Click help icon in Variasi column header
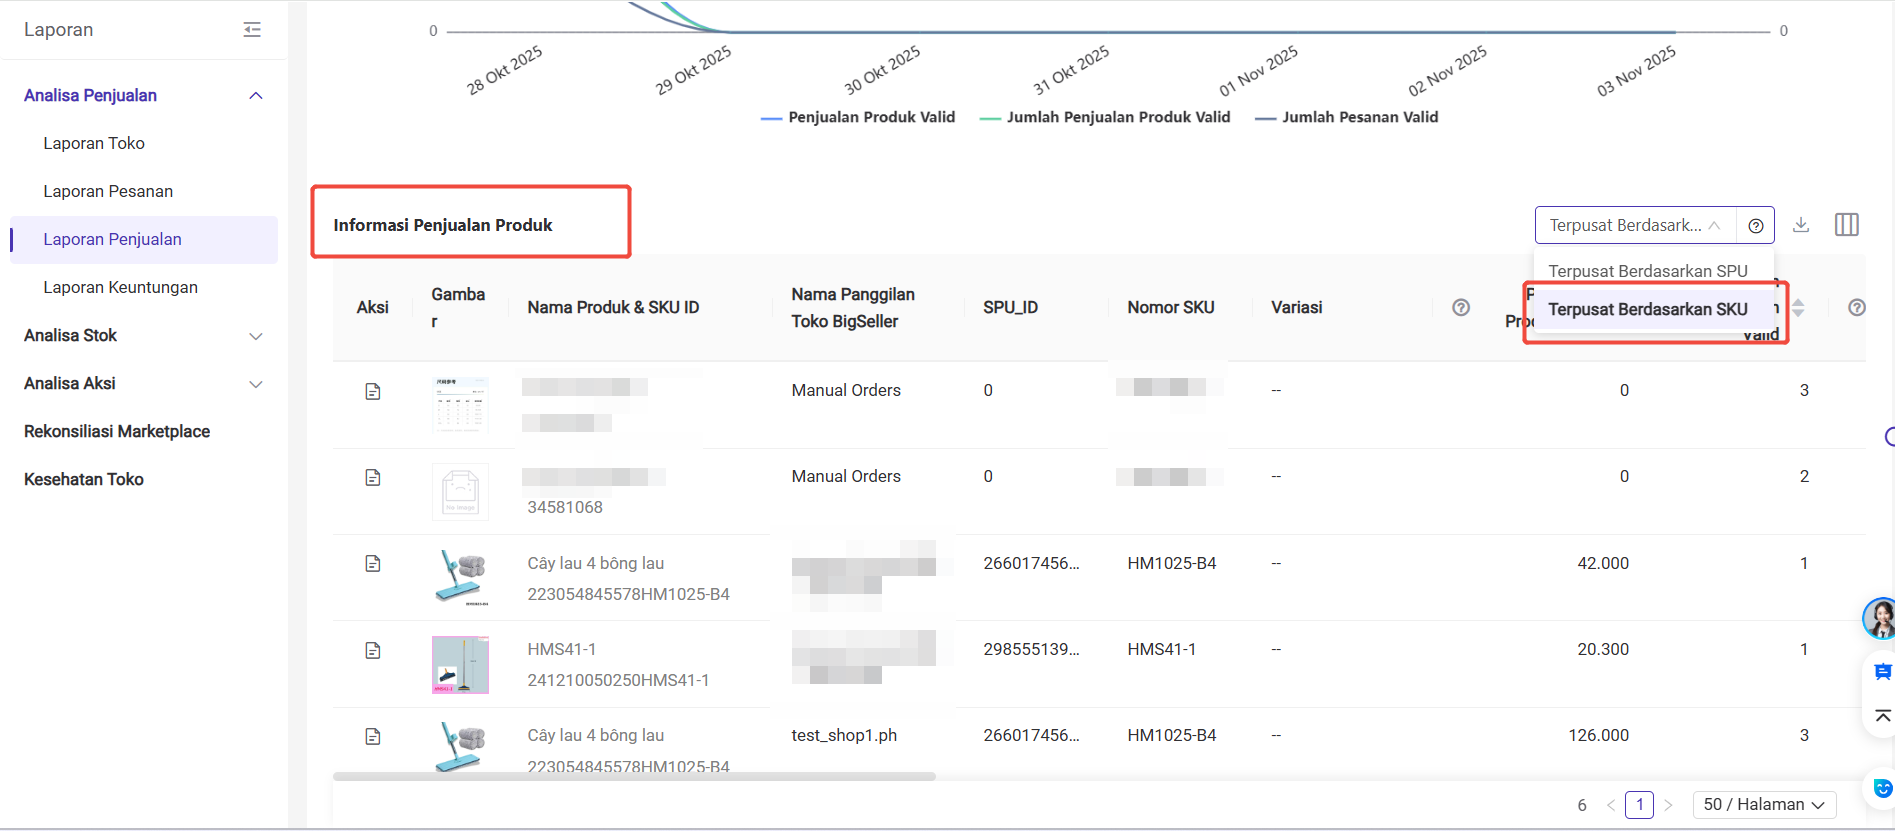The height and width of the screenshot is (831, 1895). (x=1461, y=308)
